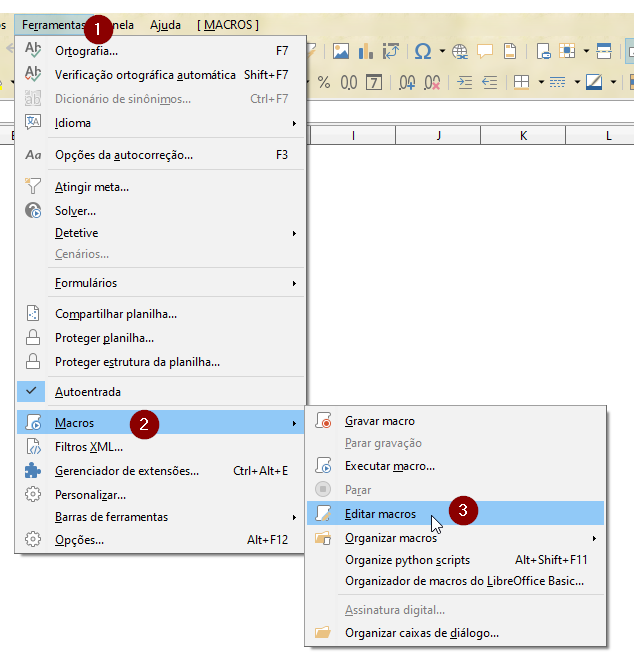Expand the Formulários submenu

pyautogui.click(x=161, y=283)
